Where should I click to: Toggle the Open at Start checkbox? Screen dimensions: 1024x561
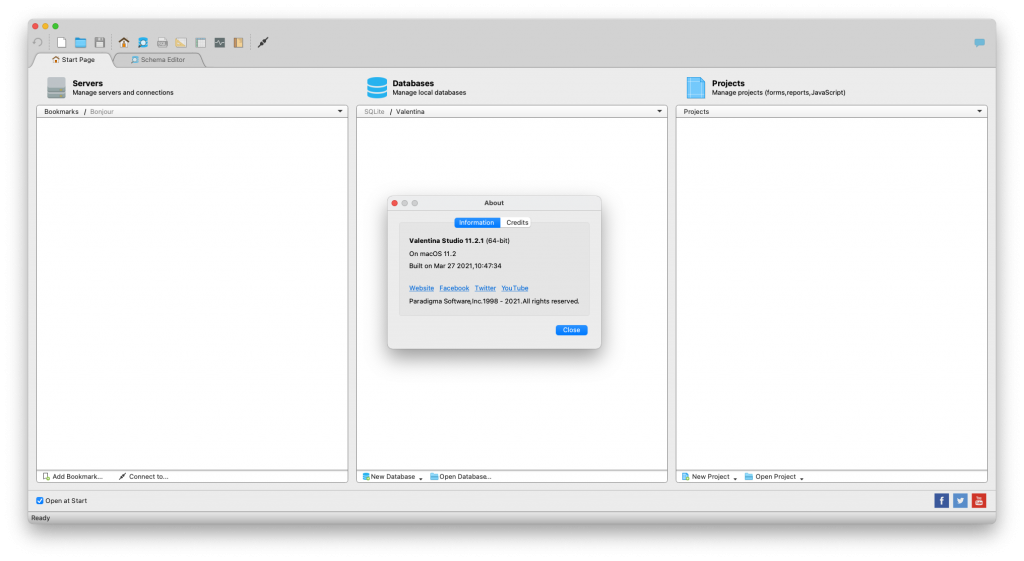[40, 500]
